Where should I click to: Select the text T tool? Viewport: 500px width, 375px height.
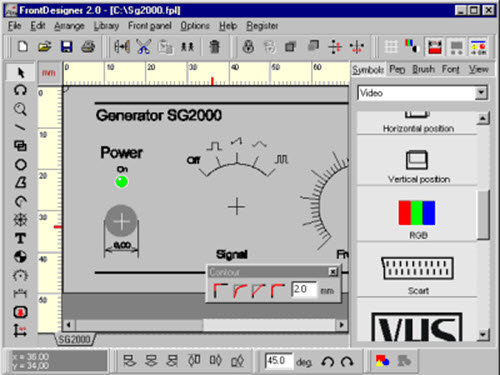[20, 238]
